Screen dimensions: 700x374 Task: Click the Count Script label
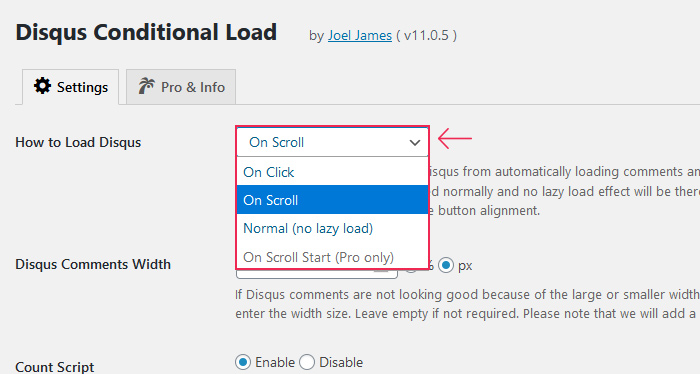click(54, 367)
